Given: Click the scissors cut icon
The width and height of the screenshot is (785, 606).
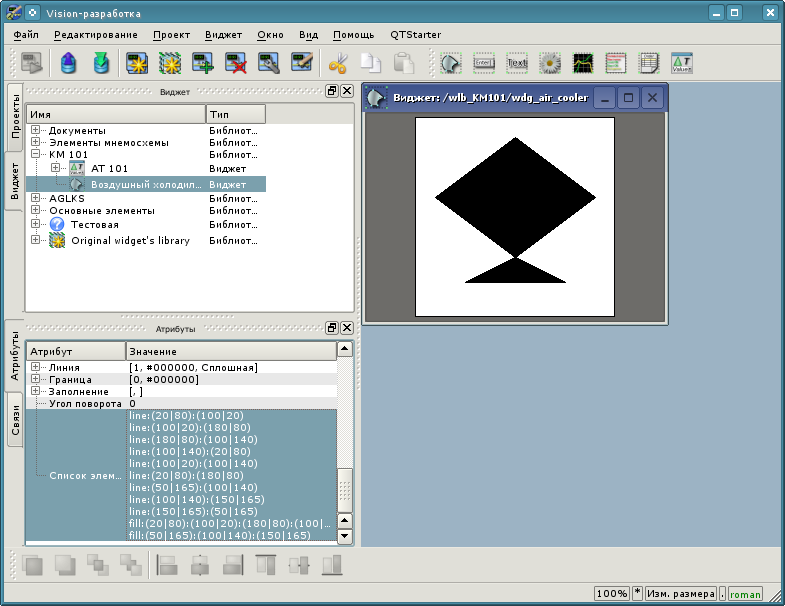Looking at the screenshot, I should click(x=338, y=64).
